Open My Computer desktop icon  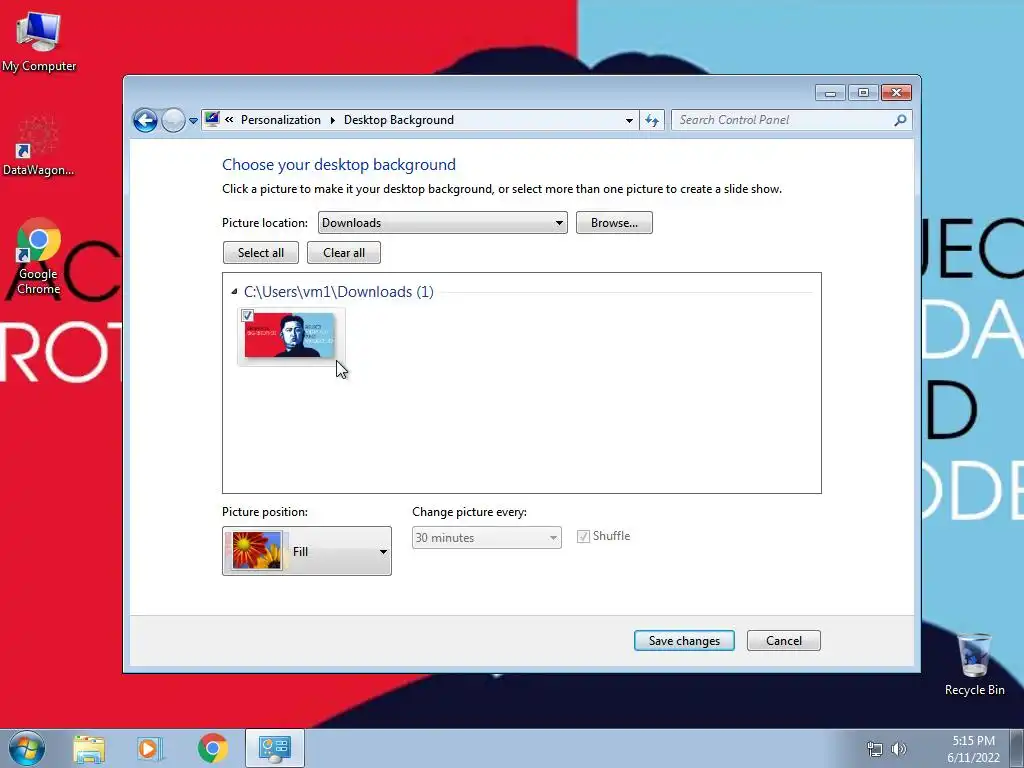click(x=39, y=40)
